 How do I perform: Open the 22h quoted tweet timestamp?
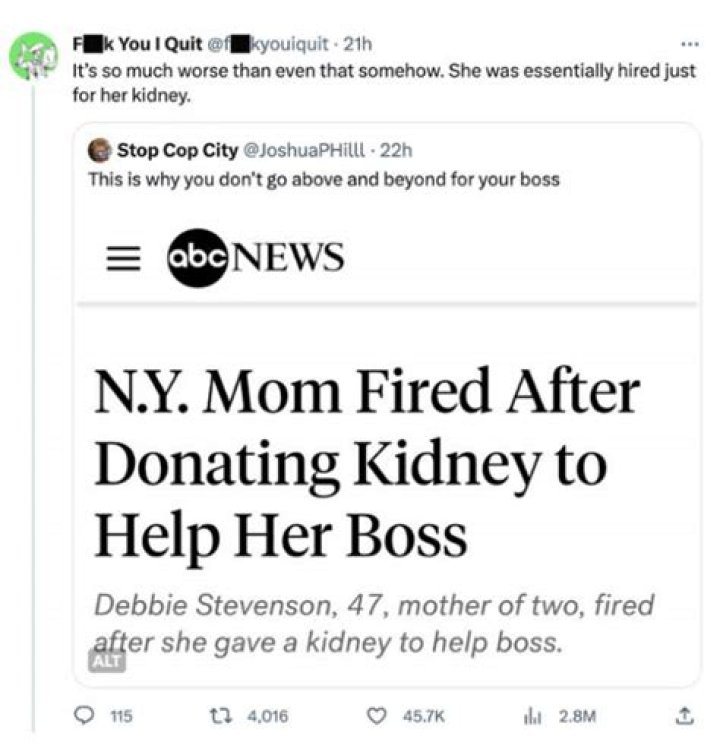coord(396,151)
